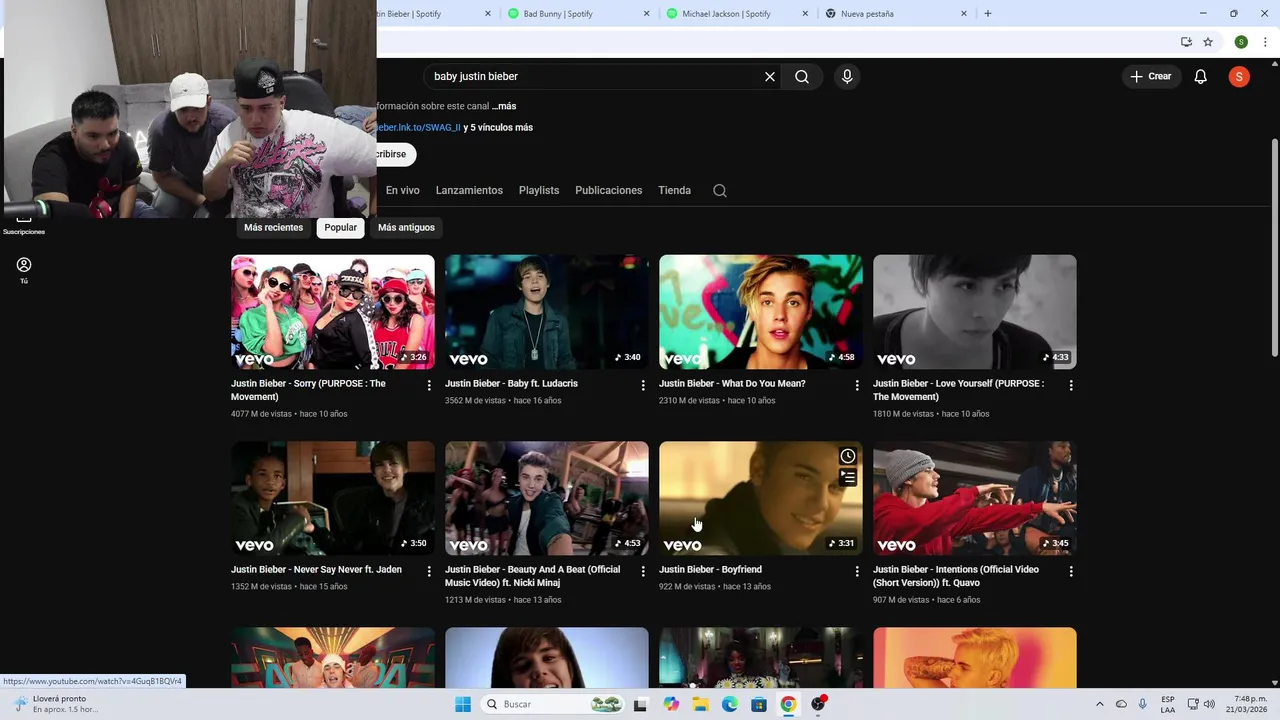
Task: Select the Popular filter chip
Action: coord(340,228)
